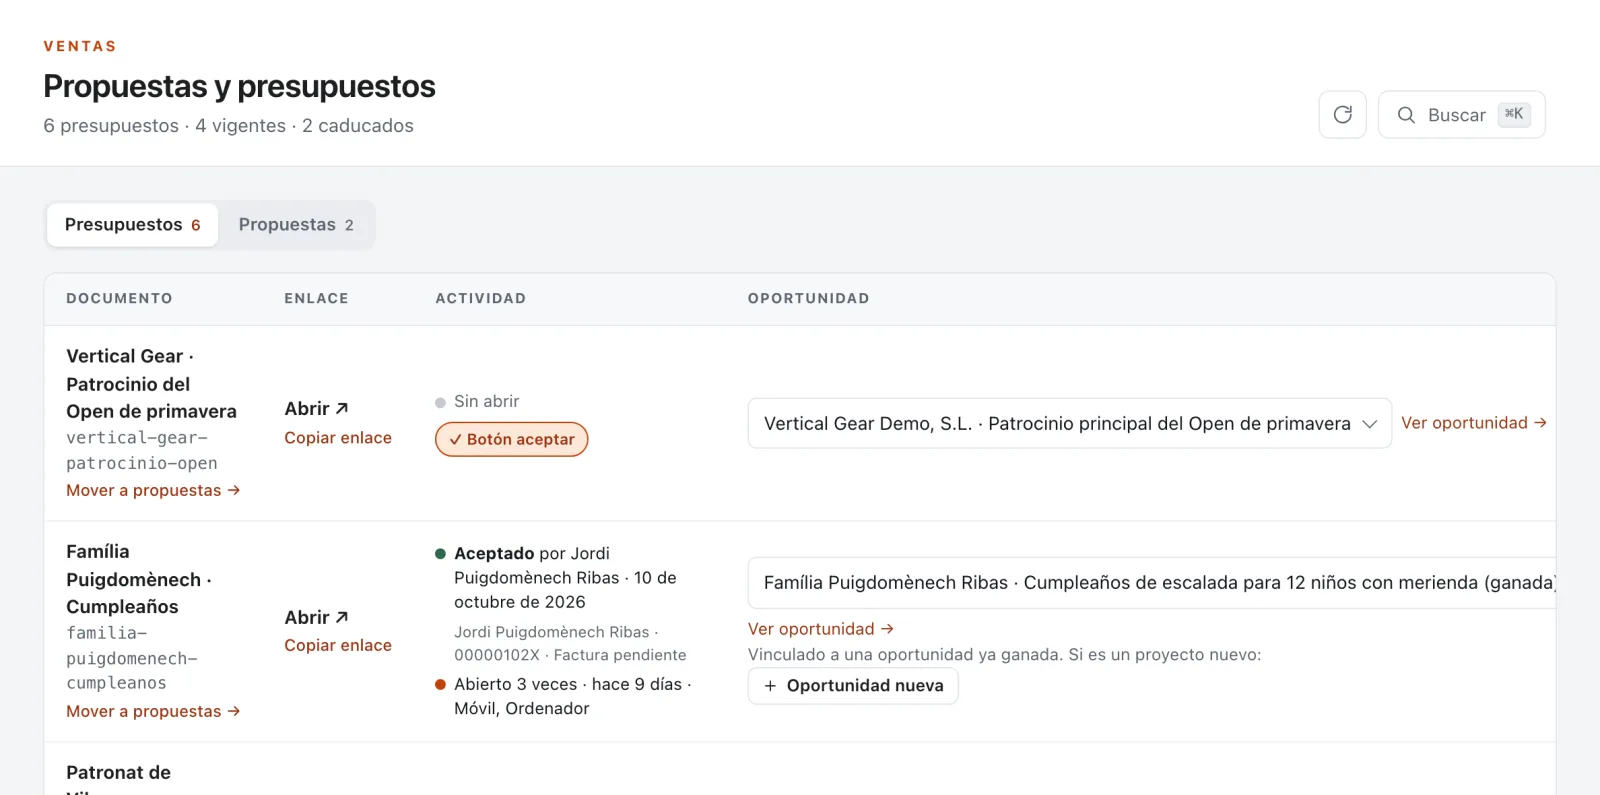Click the 'Vertical Gear · Patrocinio del Open' document title
This screenshot has width=1600, height=795.
coord(151,384)
